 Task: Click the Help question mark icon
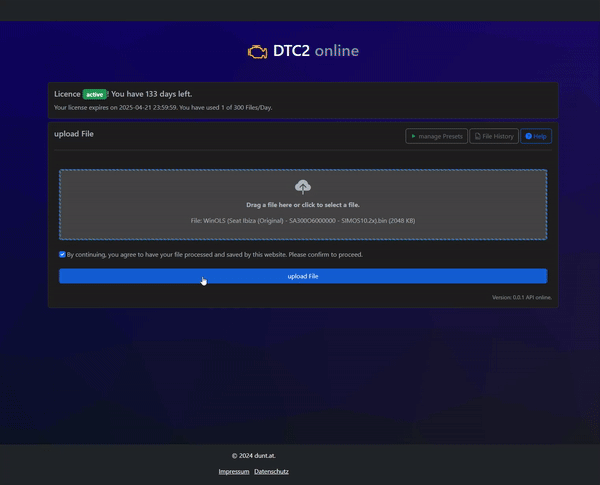529,136
